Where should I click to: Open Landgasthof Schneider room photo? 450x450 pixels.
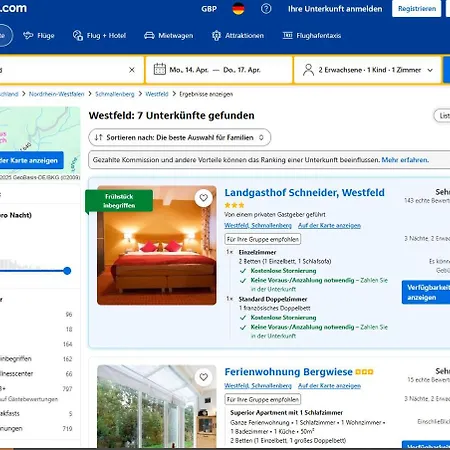coord(157,245)
